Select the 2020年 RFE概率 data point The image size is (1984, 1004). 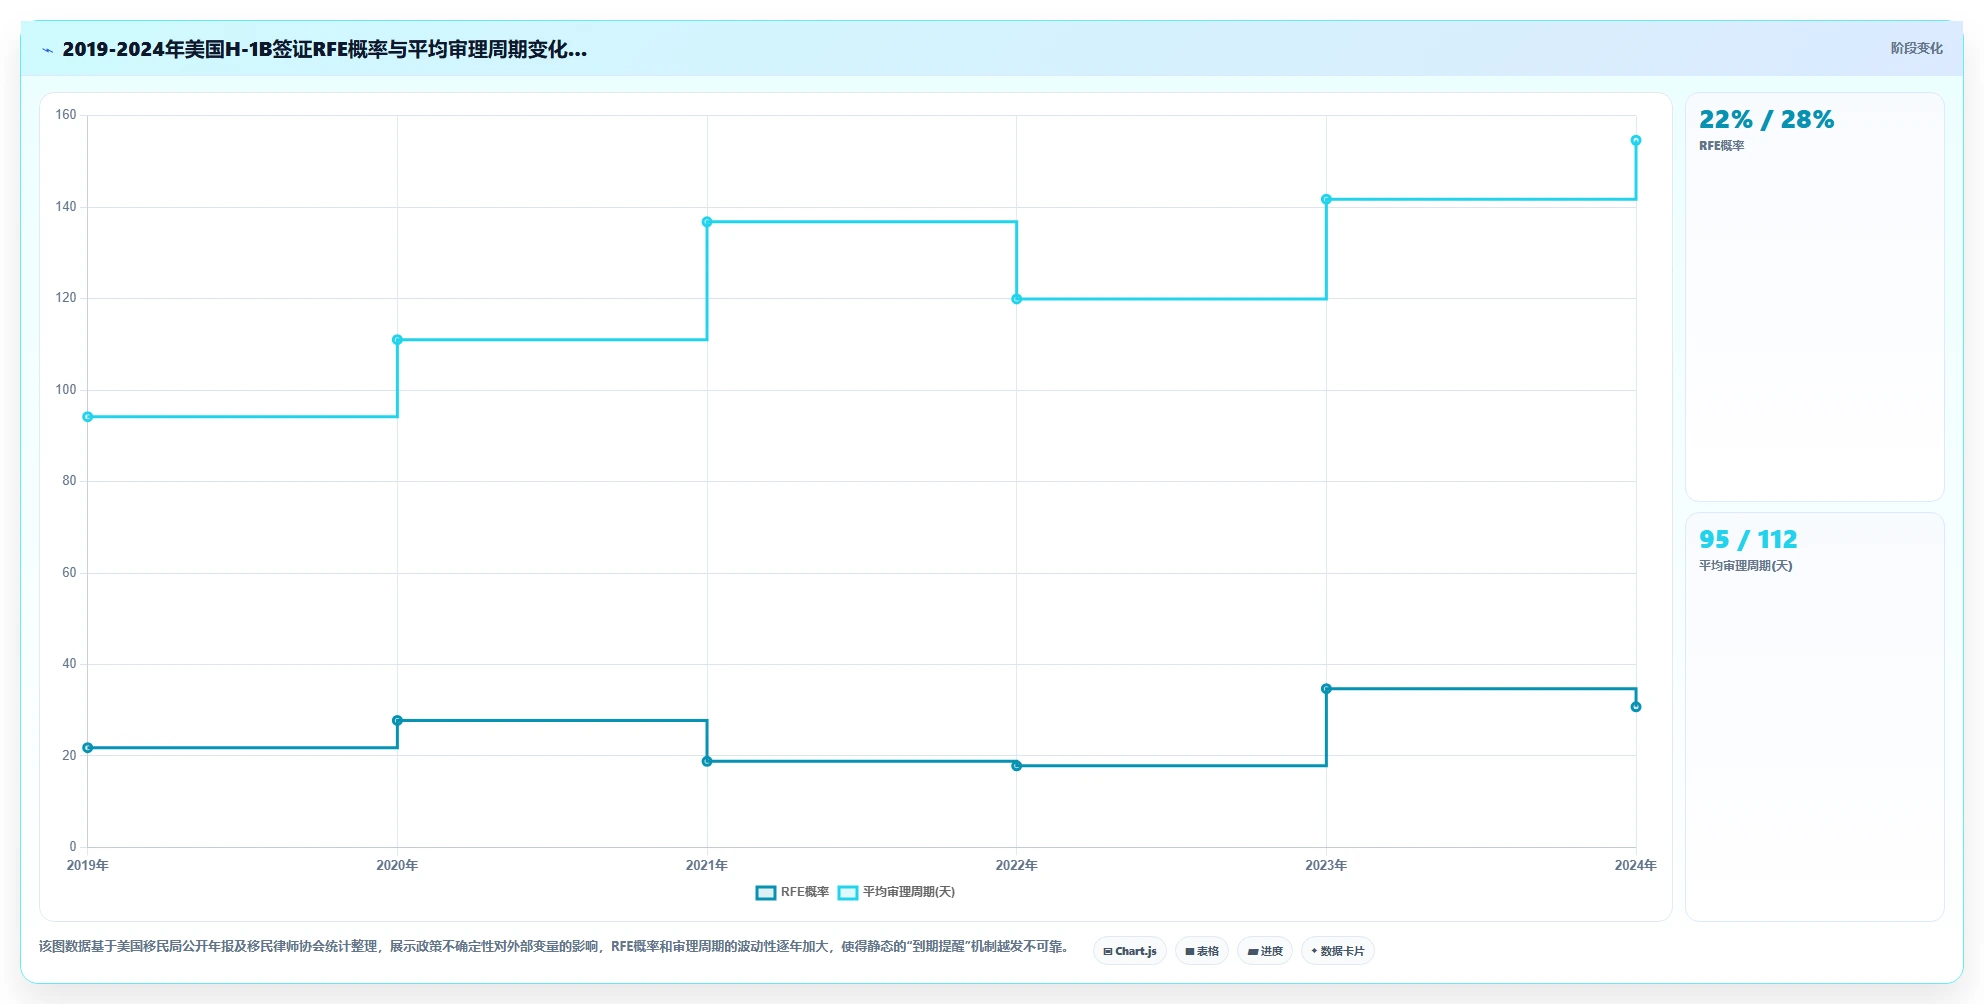(397, 720)
